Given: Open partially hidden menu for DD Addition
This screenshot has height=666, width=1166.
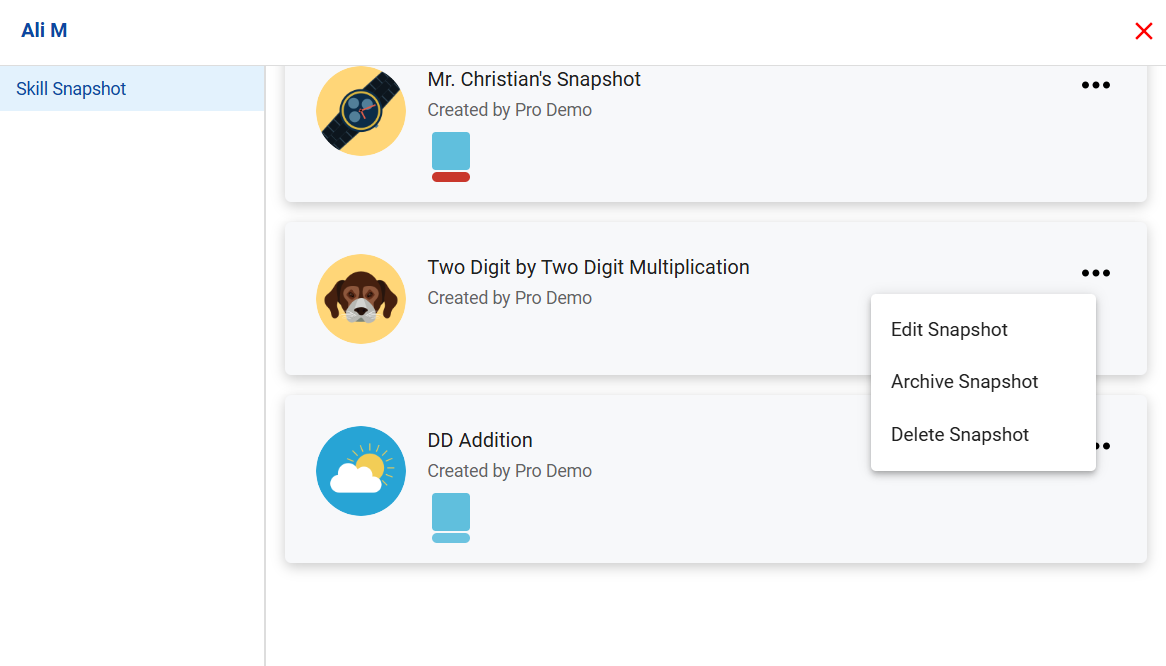Looking at the screenshot, I should click(x=1104, y=446).
